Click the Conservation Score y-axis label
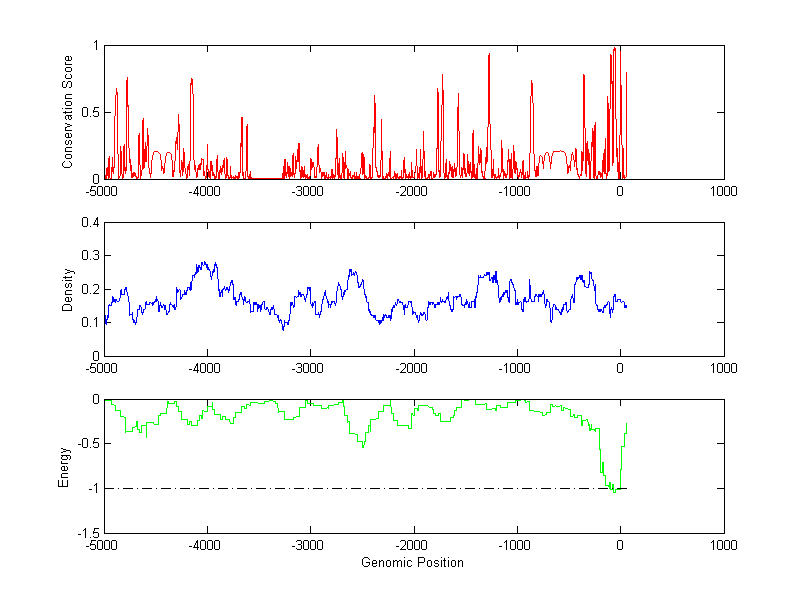800x599 pixels. [x=68, y=112]
